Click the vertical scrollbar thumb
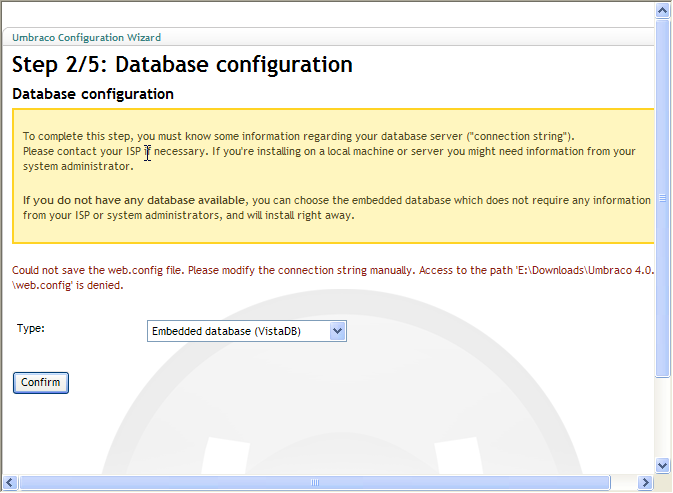Viewport: 673px width, 493px height. coord(662,198)
